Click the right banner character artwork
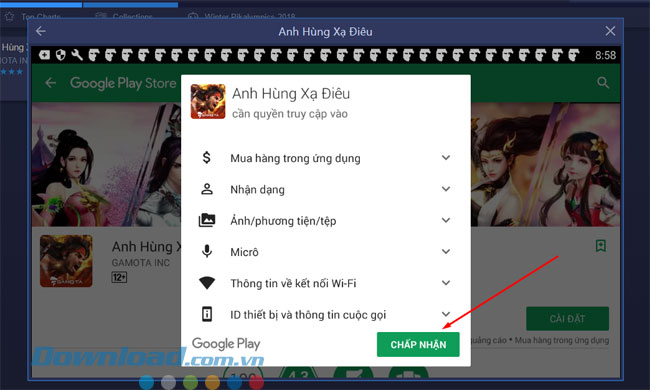The height and width of the screenshot is (390, 650). click(x=546, y=165)
